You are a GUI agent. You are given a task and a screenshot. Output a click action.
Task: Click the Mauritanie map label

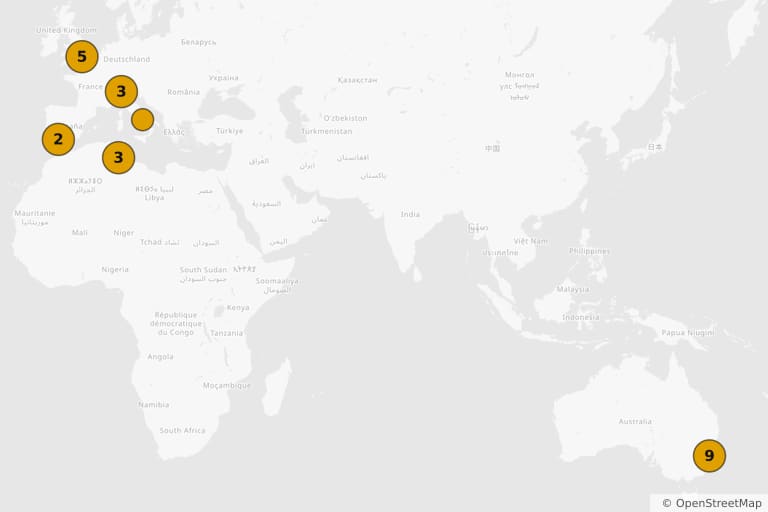click(x=35, y=213)
